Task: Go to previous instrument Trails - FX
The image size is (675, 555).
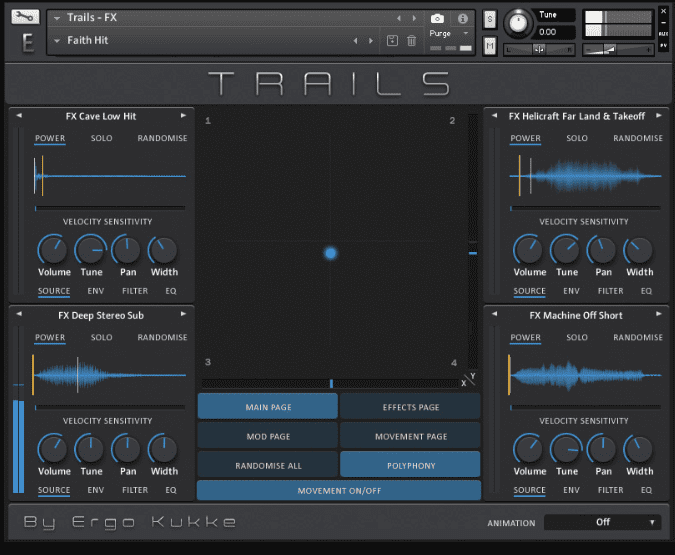Action: 399,18
